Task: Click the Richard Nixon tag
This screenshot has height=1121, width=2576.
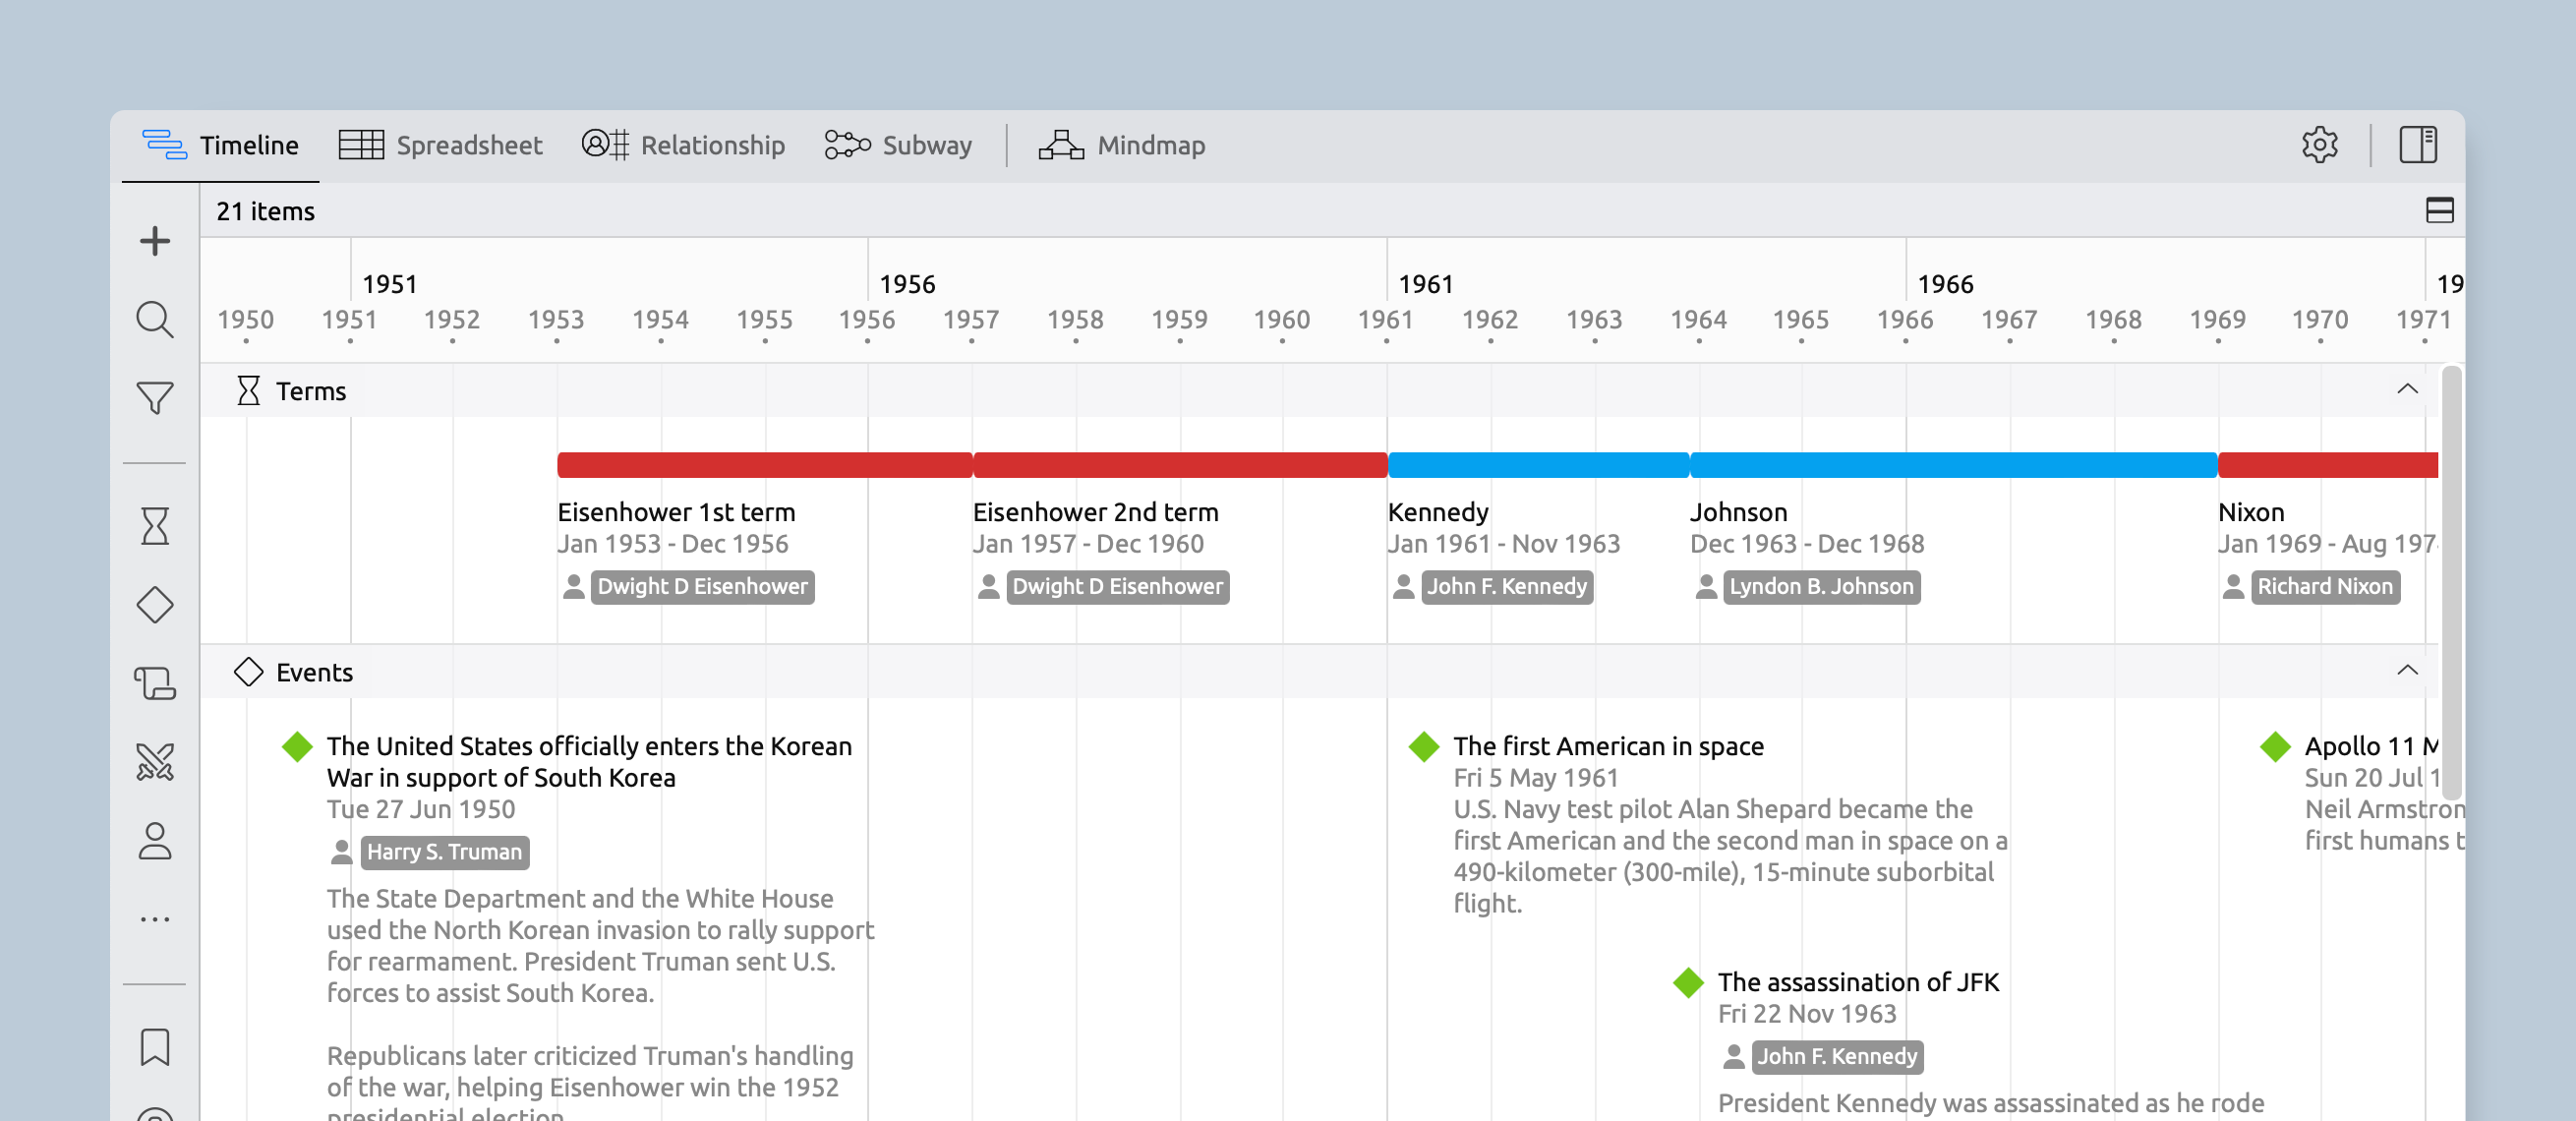Action: tap(2325, 587)
